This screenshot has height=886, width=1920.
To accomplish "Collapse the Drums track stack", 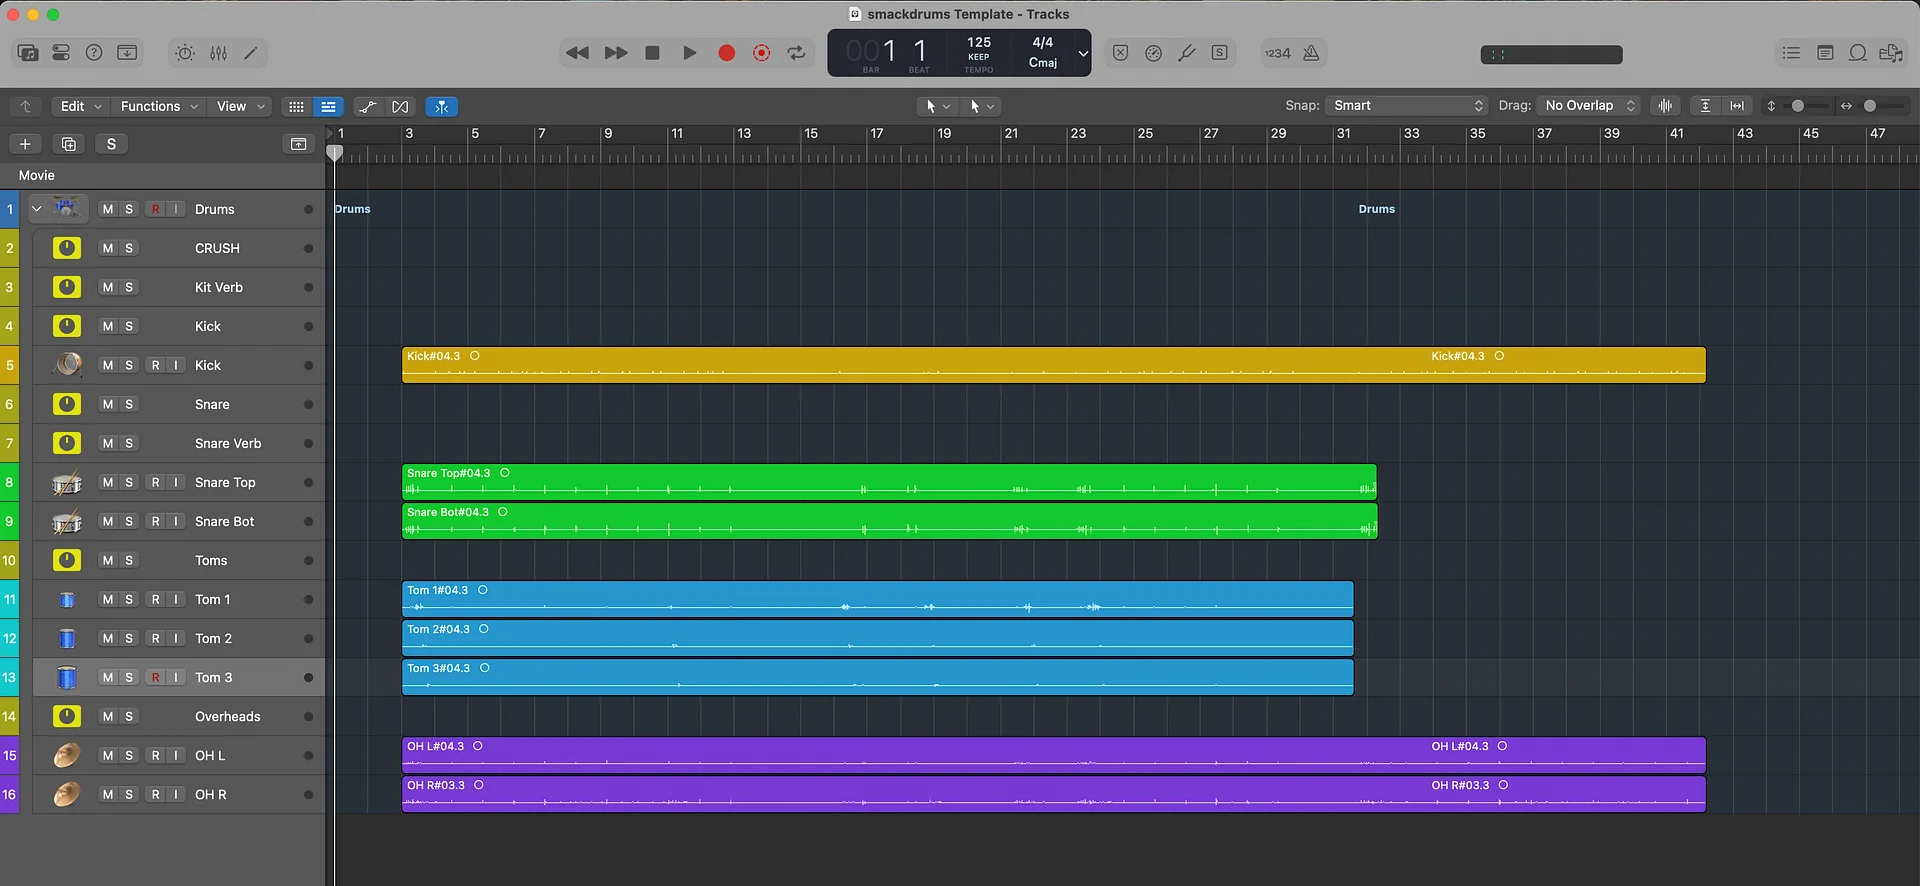I will pyautogui.click(x=36, y=209).
